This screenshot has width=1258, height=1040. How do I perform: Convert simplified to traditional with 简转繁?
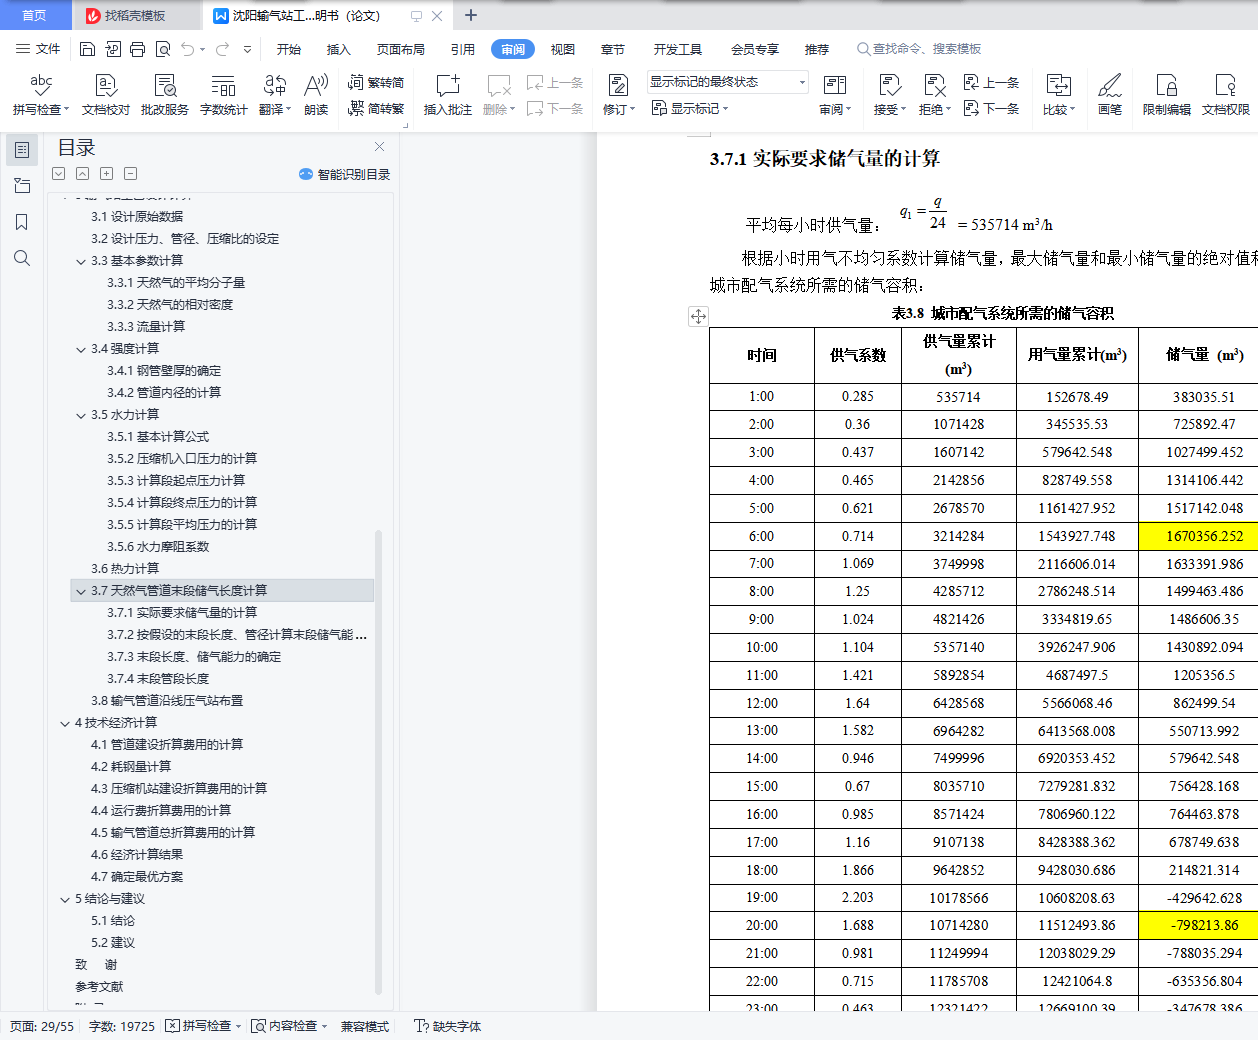coord(376,108)
